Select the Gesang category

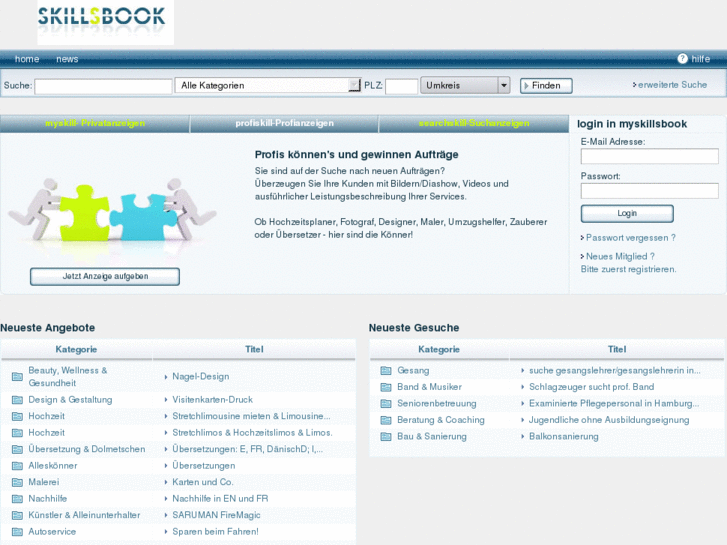point(413,371)
